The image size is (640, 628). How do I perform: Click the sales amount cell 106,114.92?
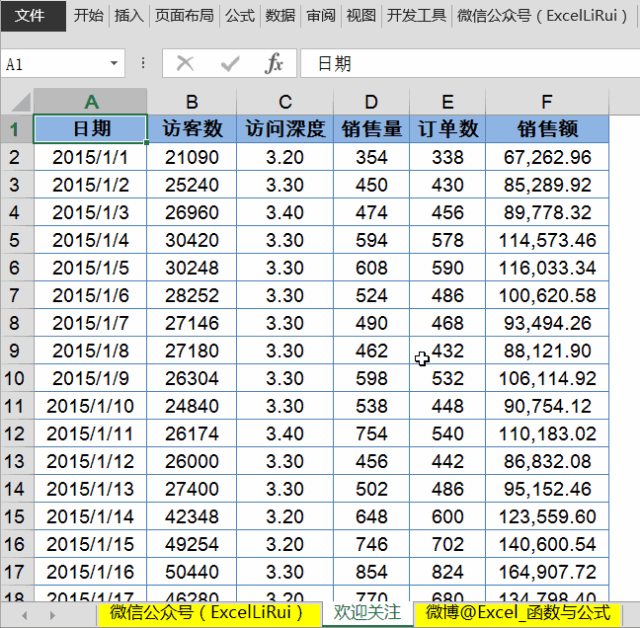(547, 378)
